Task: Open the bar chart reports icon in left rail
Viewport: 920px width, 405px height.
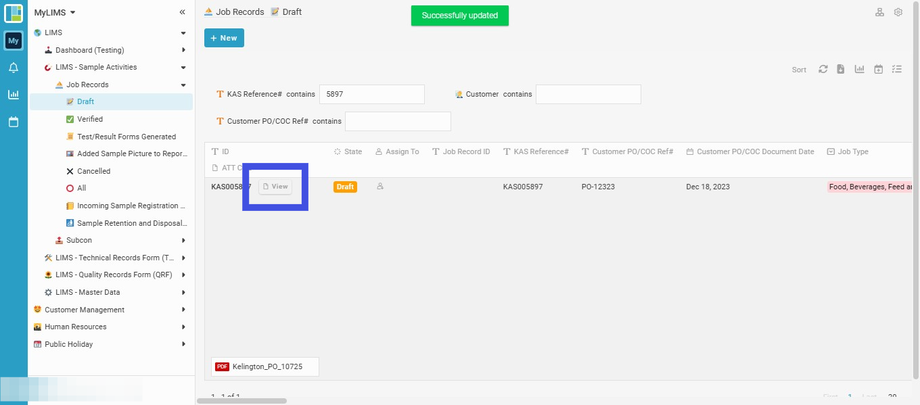Action: pos(13,94)
